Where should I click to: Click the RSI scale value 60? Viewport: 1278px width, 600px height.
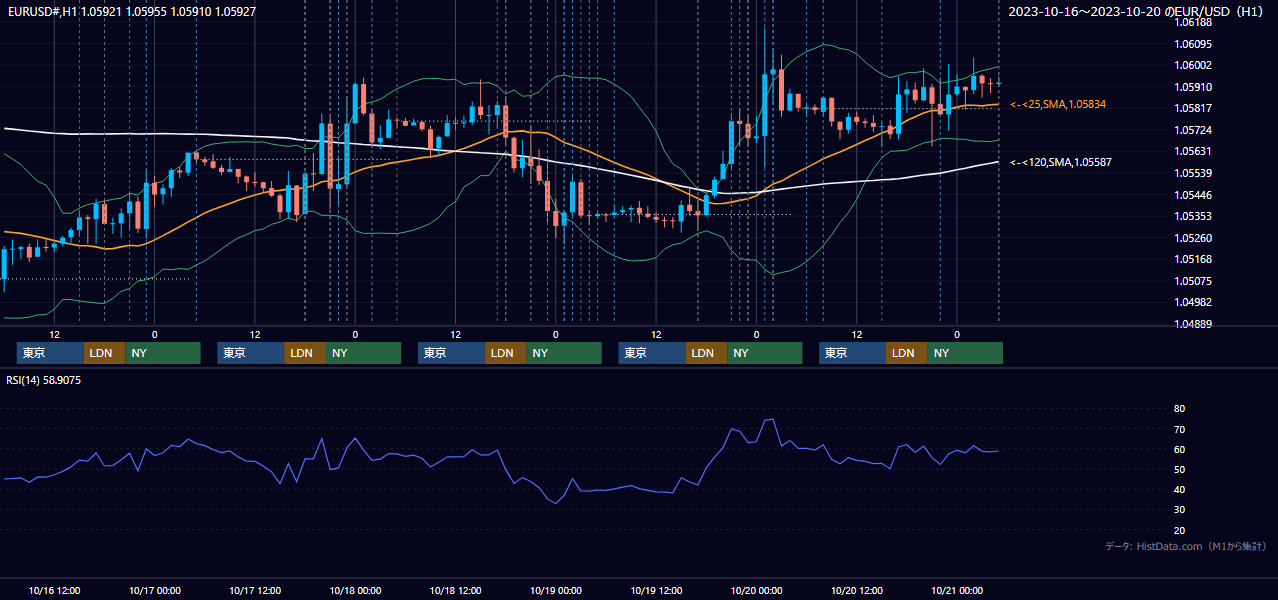pyautogui.click(x=1180, y=449)
